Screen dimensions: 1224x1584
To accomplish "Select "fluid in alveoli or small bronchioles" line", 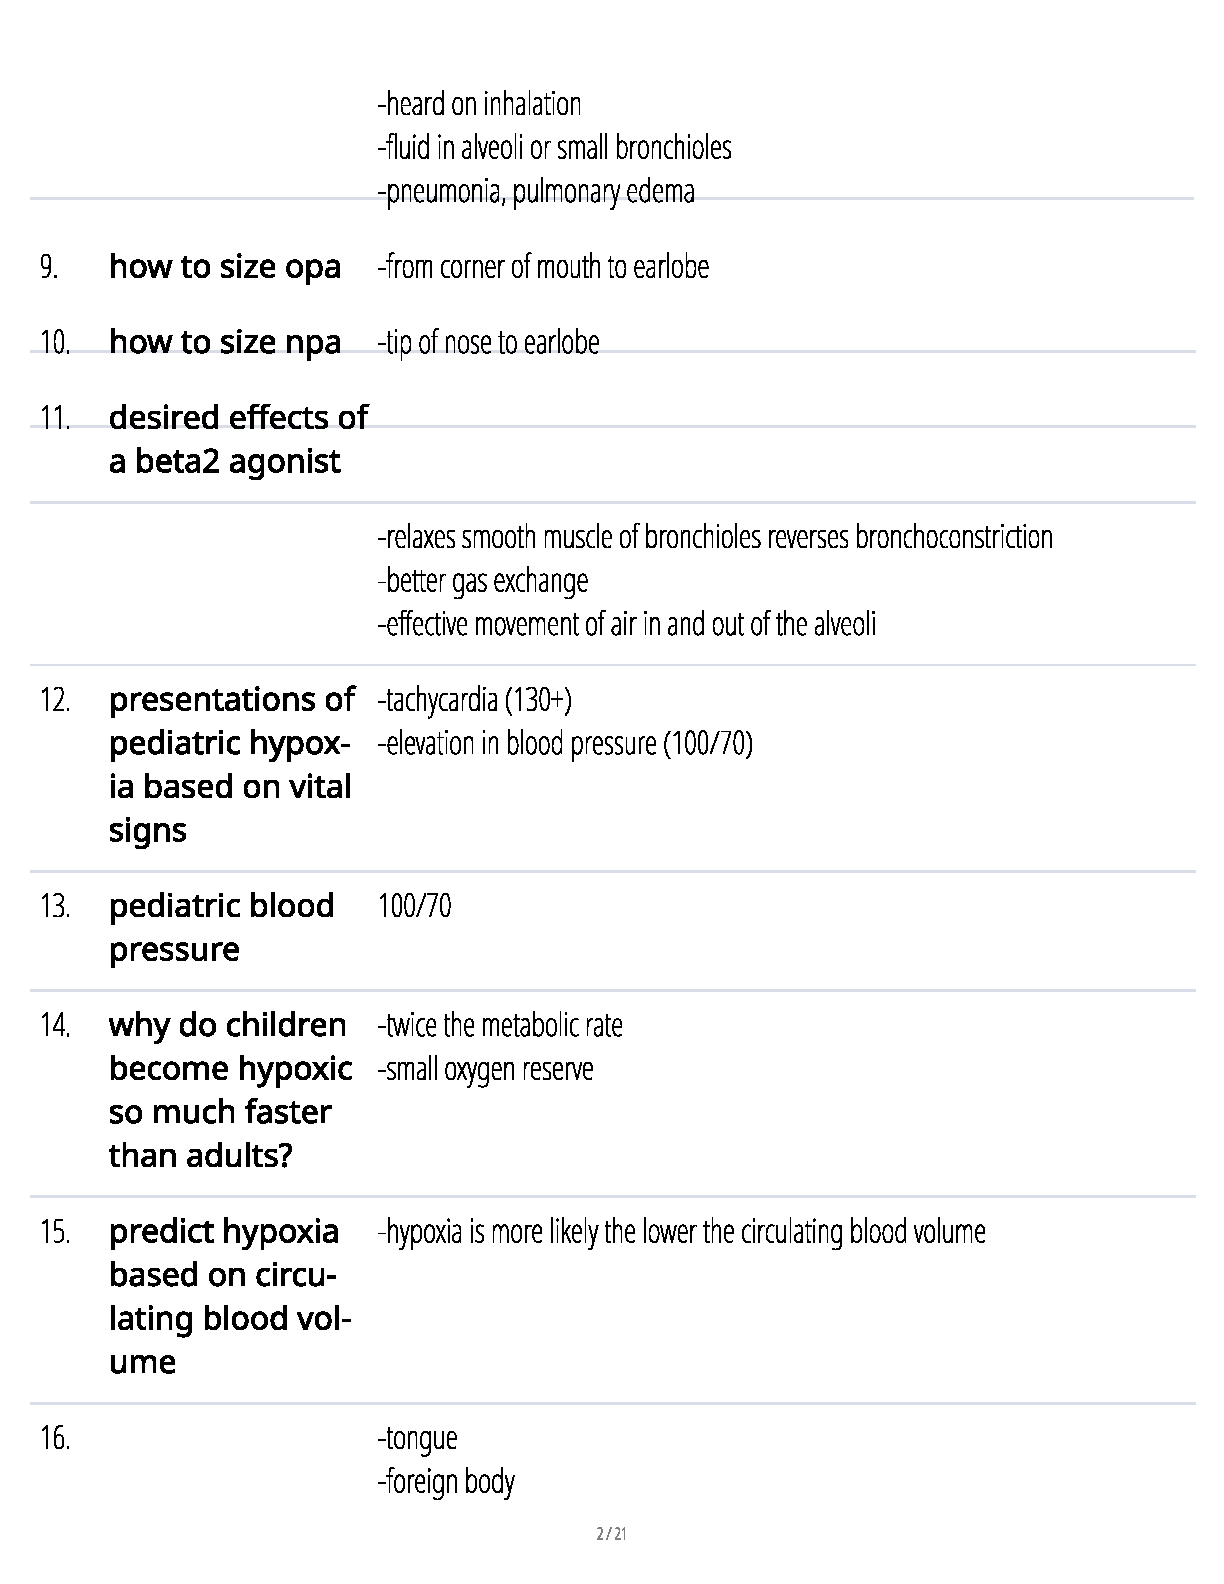I will point(554,148).
